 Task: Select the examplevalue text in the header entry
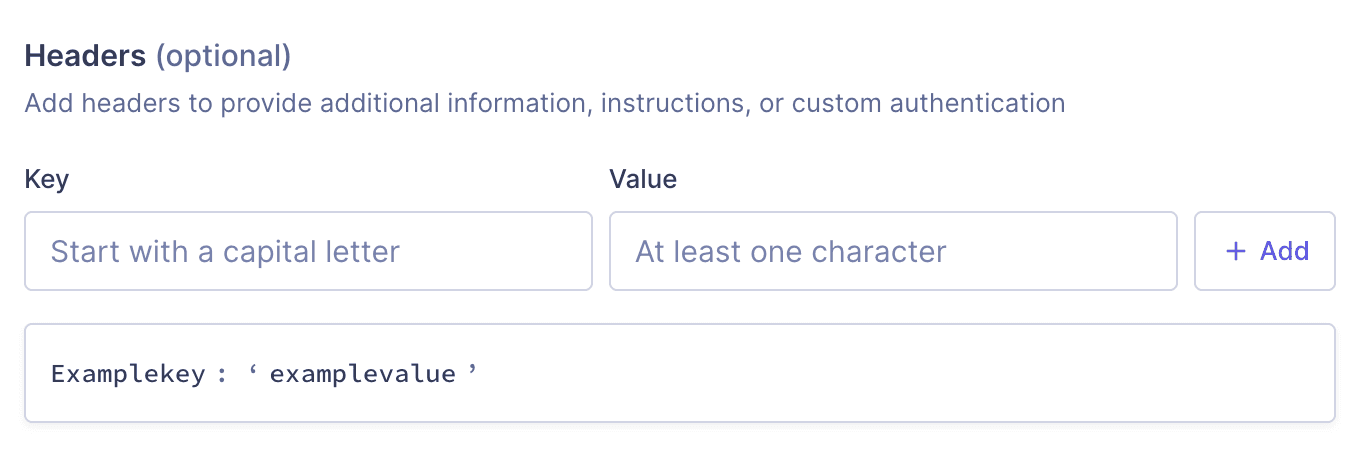click(x=362, y=374)
